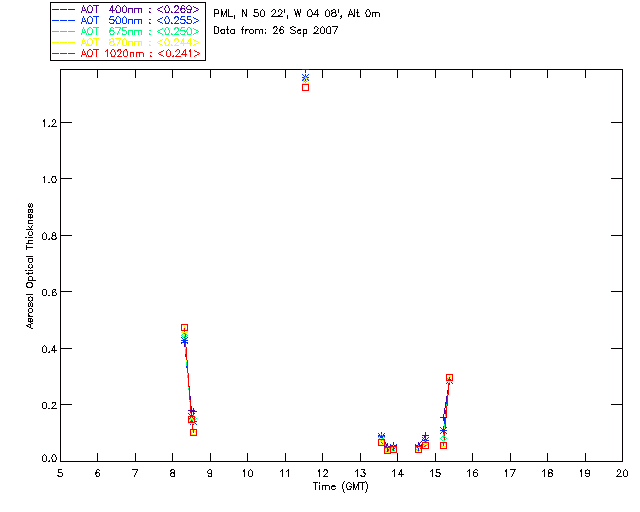Image resolution: width=640 pixels, height=512 pixels.
Task: Click the x-axis tick label 15
Action: 435,473
